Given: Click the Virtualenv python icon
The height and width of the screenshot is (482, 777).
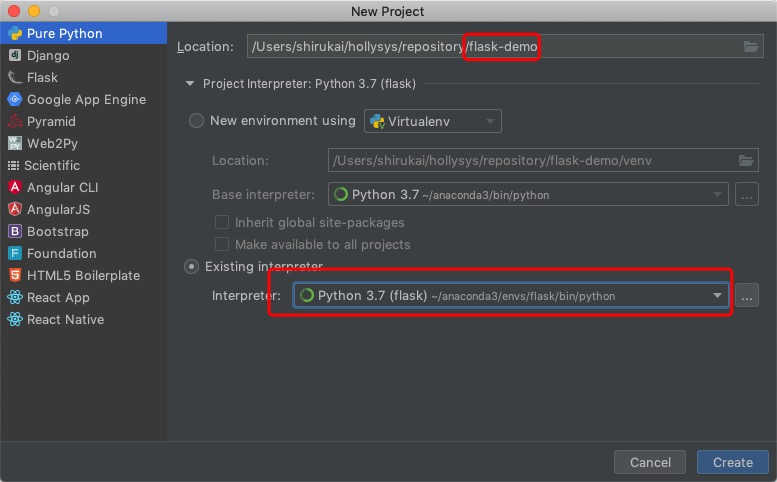Looking at the screenshot, I should pyautogui.click(x=378, y=121).
